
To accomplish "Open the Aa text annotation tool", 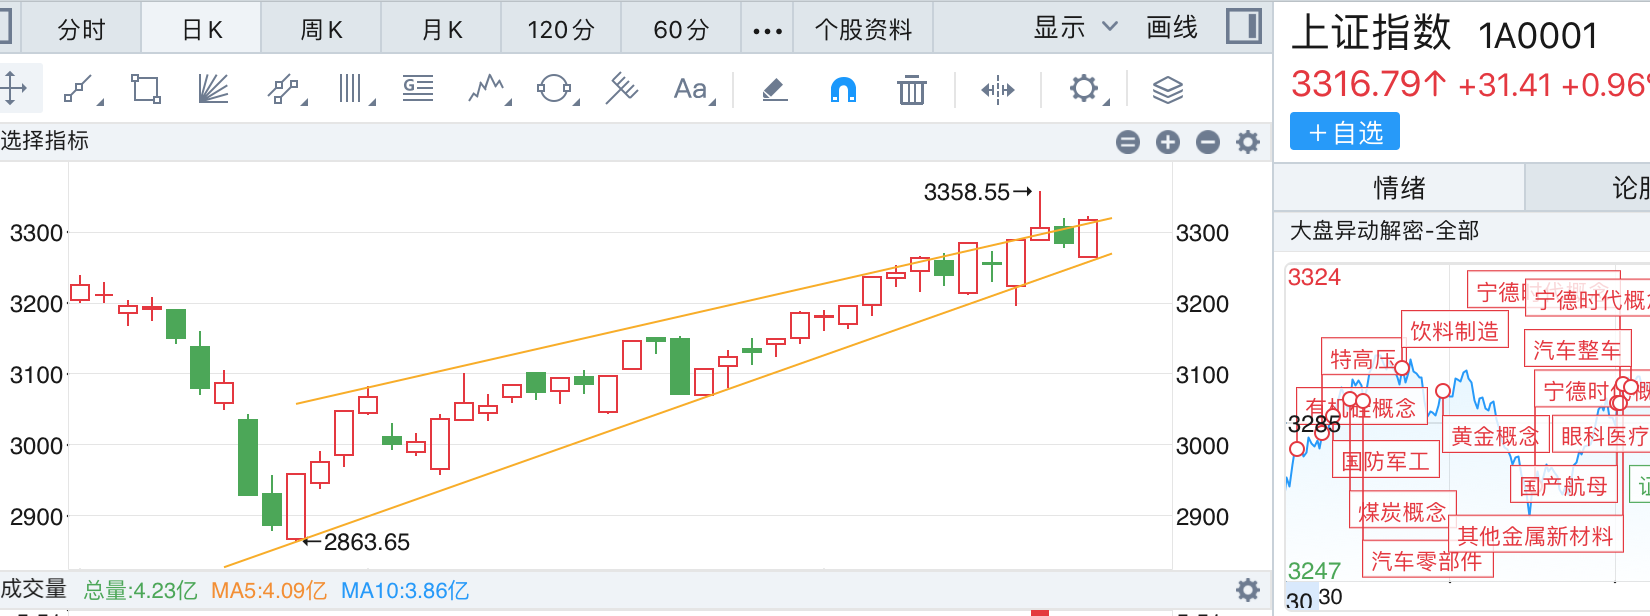I will [x=690, y=90].
